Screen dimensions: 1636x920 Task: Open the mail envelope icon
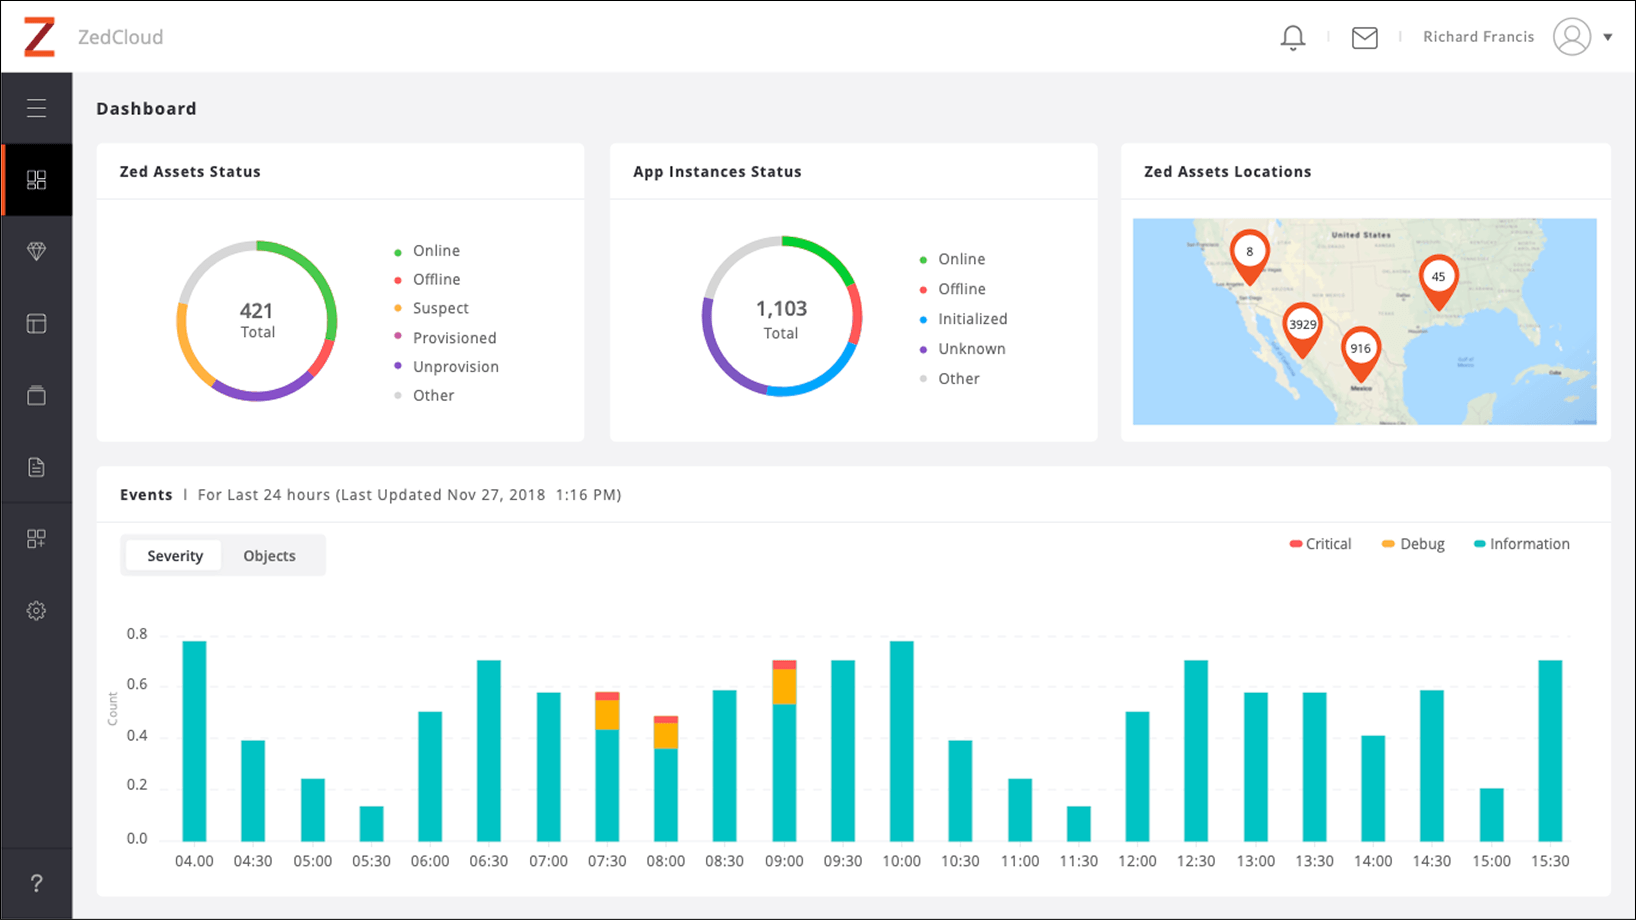point(1364,38)
